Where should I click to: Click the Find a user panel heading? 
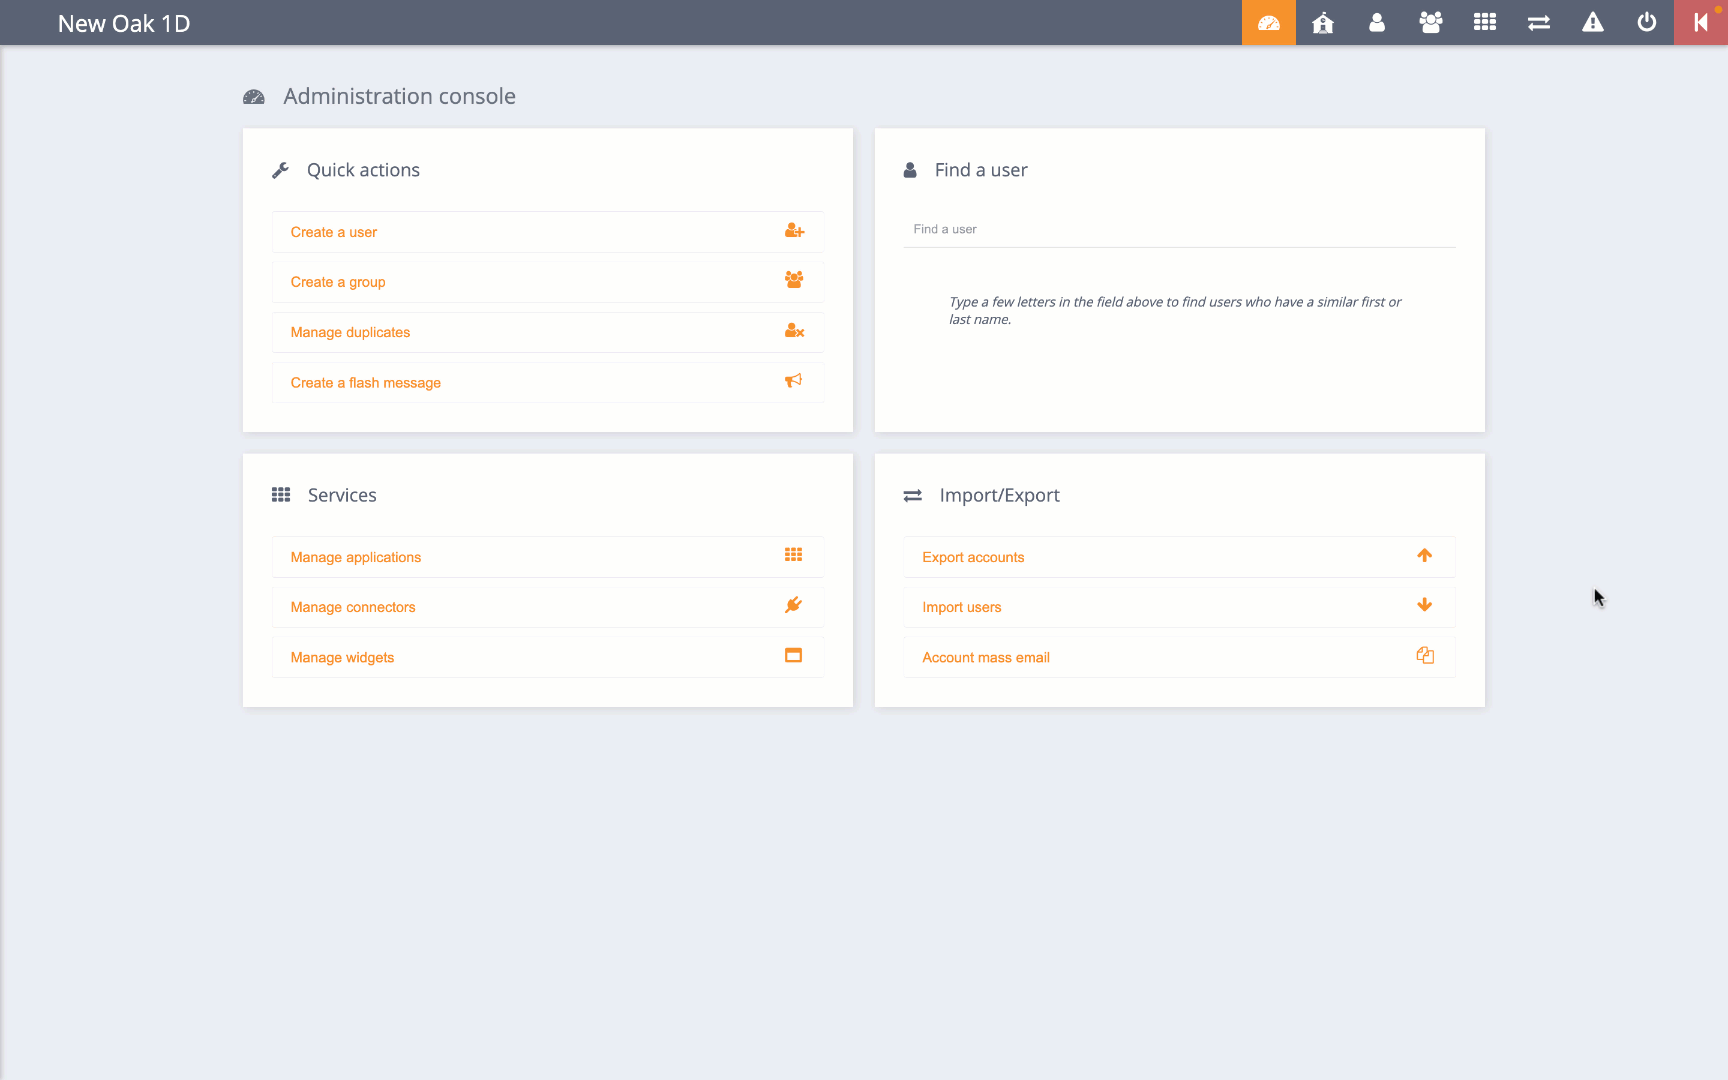click(x=981, y=170)
